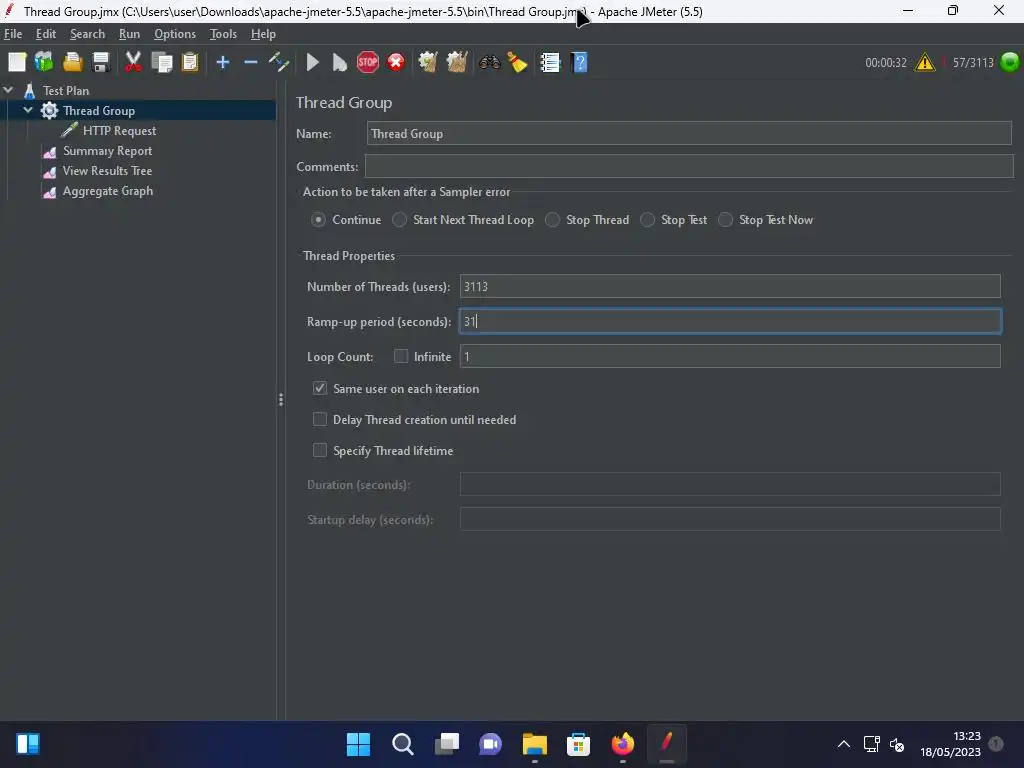The height and width of the screenshot is (768, 1024).
Task: Open Microsoft Store from taskbar
Action: coord(578,744)
